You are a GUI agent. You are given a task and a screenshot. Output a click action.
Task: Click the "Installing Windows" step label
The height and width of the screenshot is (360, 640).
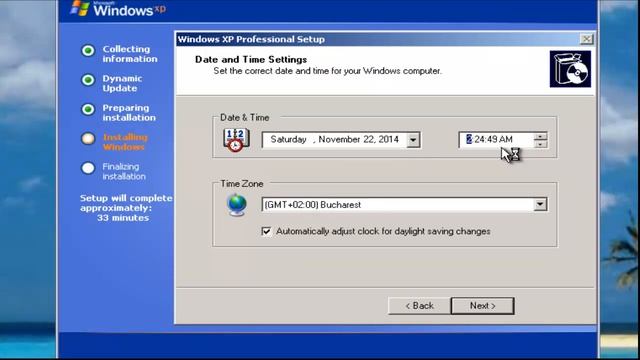point(125,142)
